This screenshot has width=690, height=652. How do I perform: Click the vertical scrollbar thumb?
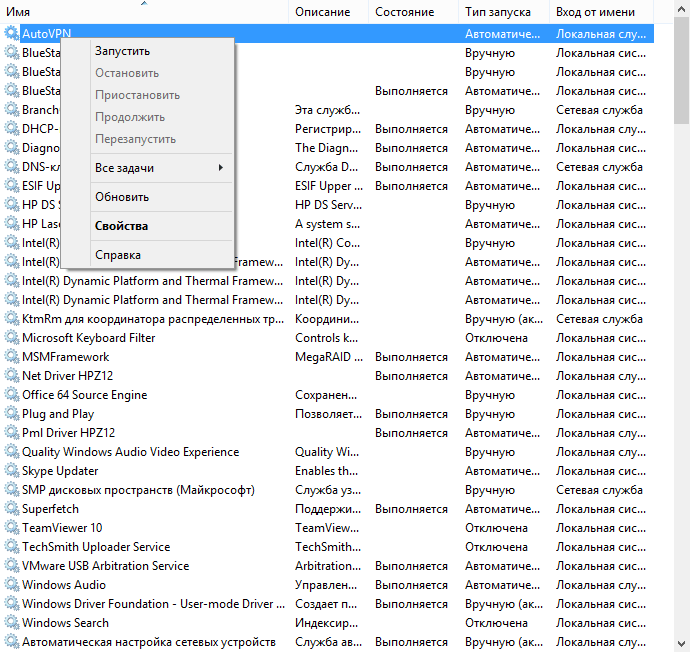pyautogui.click(x=682, y=71)
